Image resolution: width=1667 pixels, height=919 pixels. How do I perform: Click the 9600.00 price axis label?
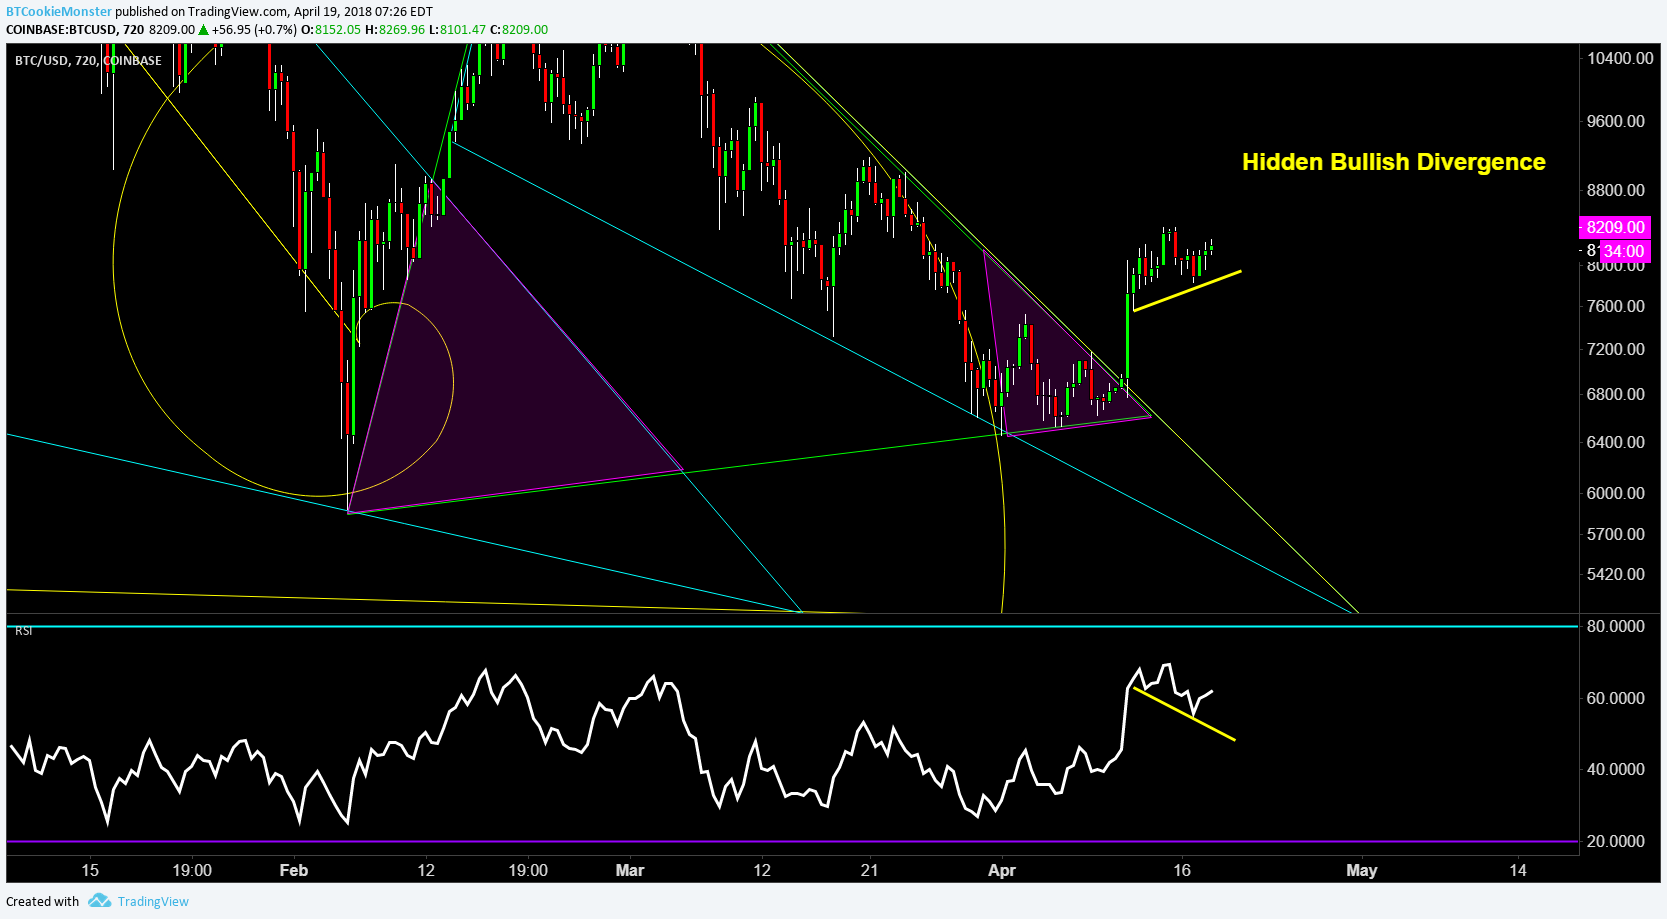1616,121
